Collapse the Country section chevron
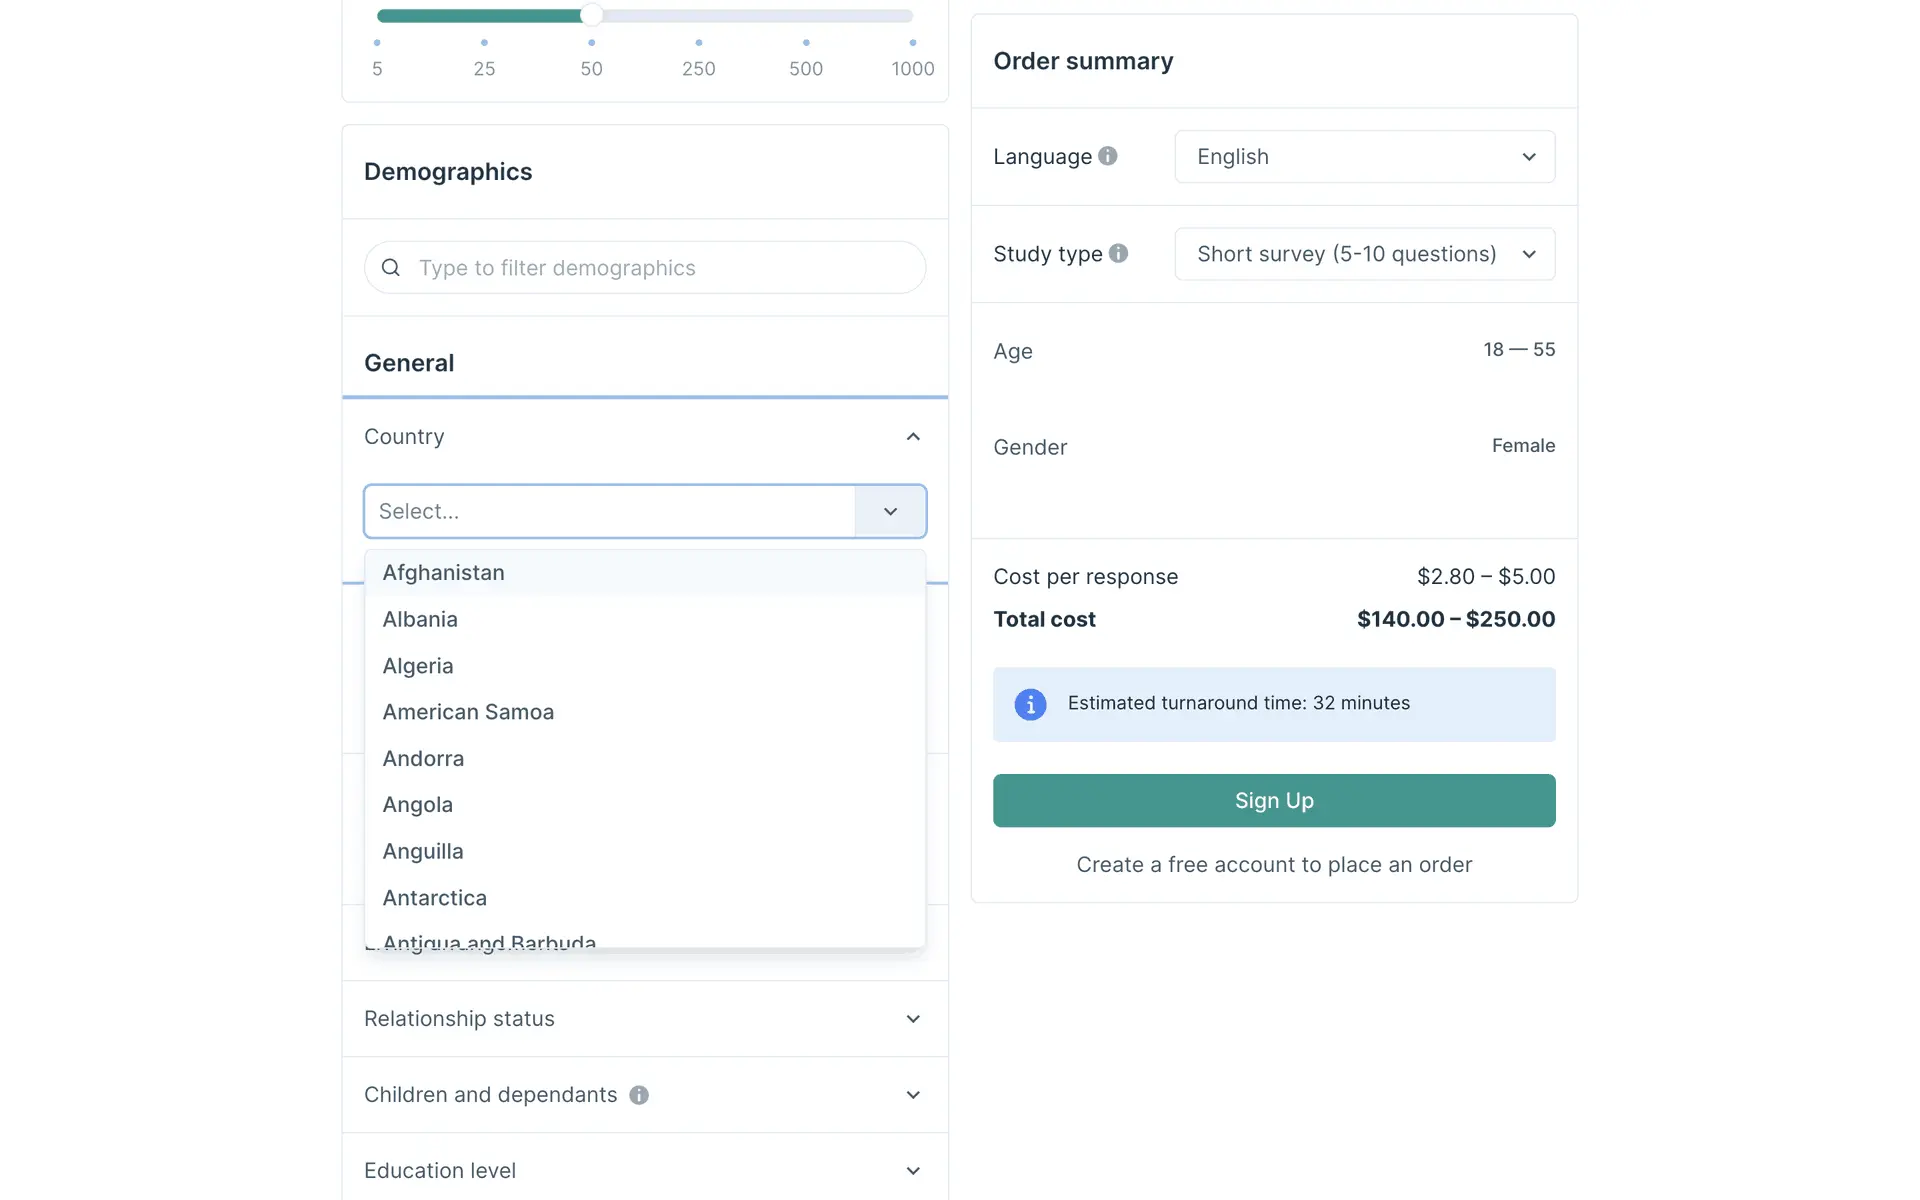1920x1200 pixels. tap(912, 437)
